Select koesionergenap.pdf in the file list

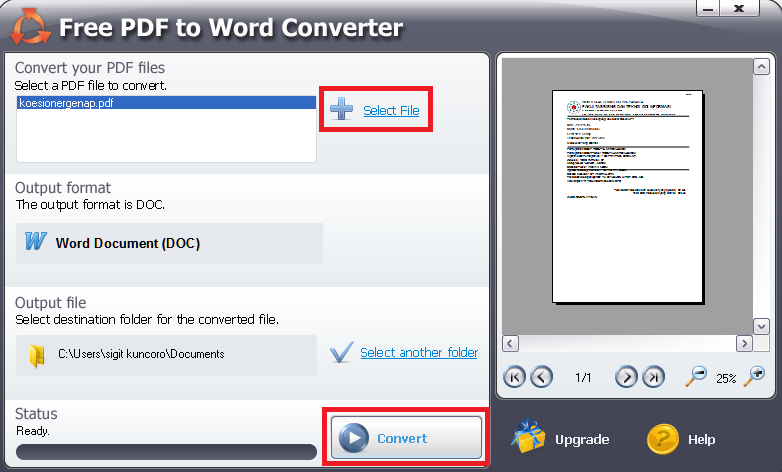167,103
